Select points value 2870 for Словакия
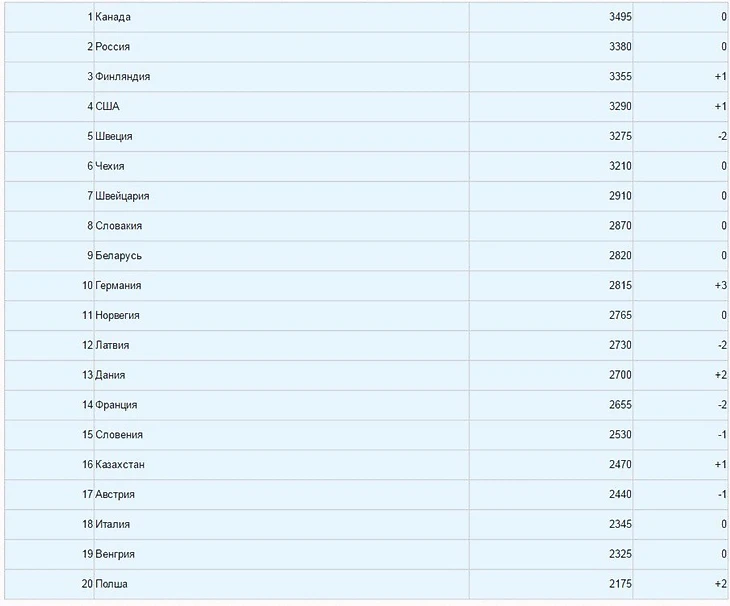The height and width of the screenshot is (606, 730). pyautogui.click(x=620, y=226)
